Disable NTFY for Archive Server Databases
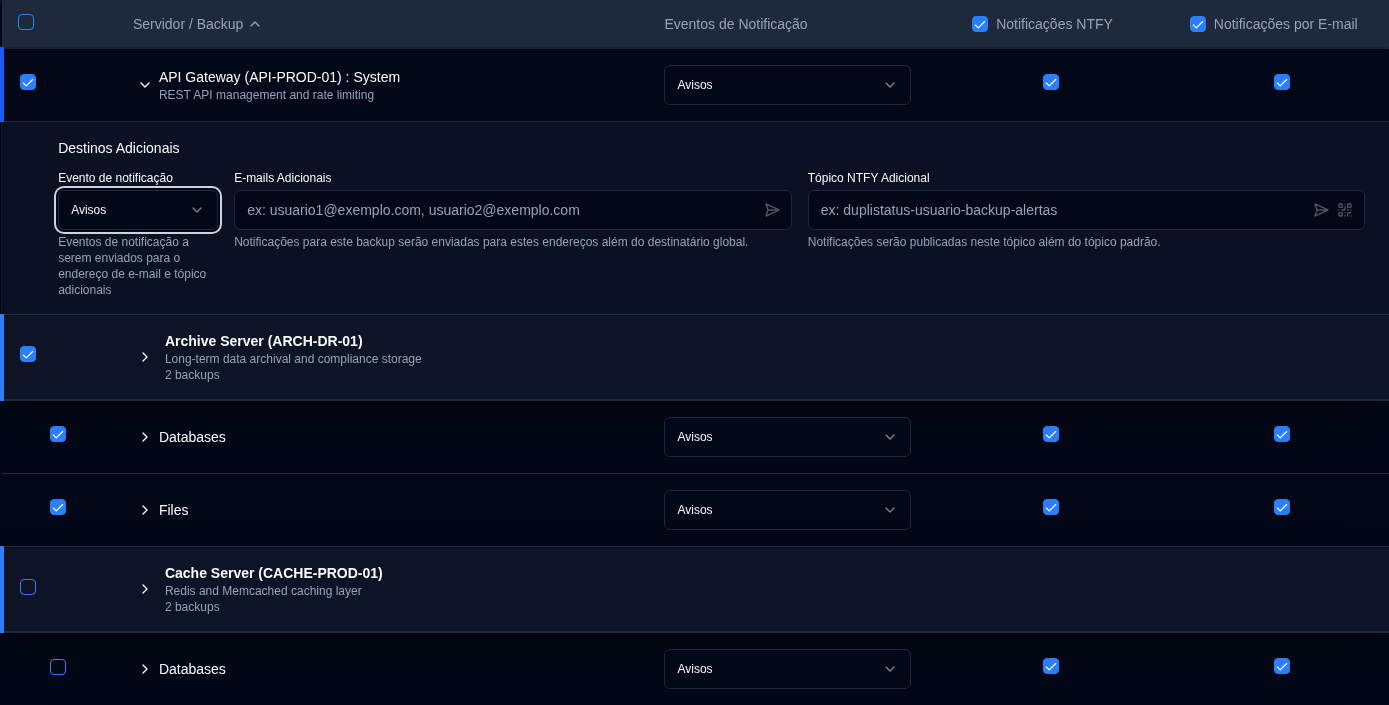Image resolution: width=1389 pixels, height=705 pixels. point(1051,434)
